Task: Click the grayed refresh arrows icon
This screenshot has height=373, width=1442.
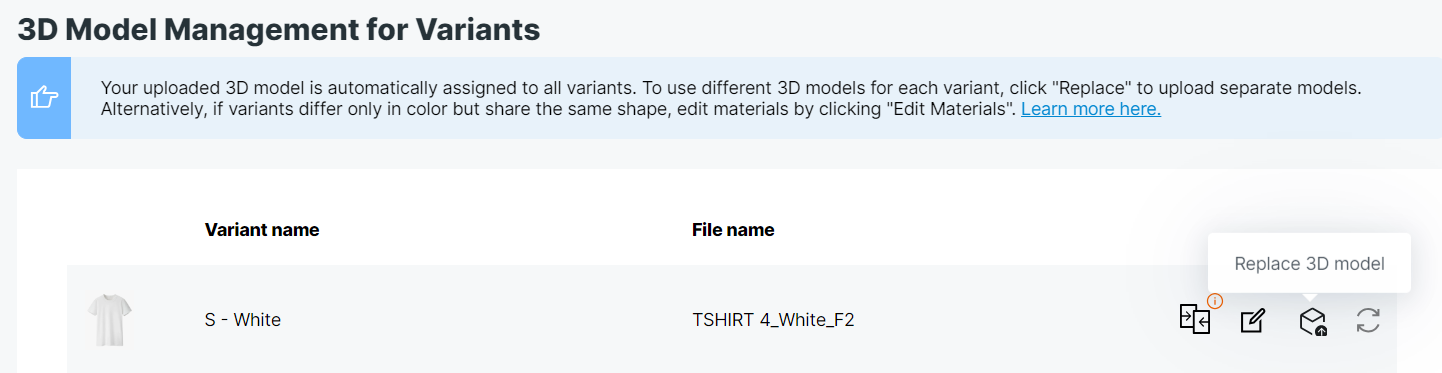Action: point(1368,321)
